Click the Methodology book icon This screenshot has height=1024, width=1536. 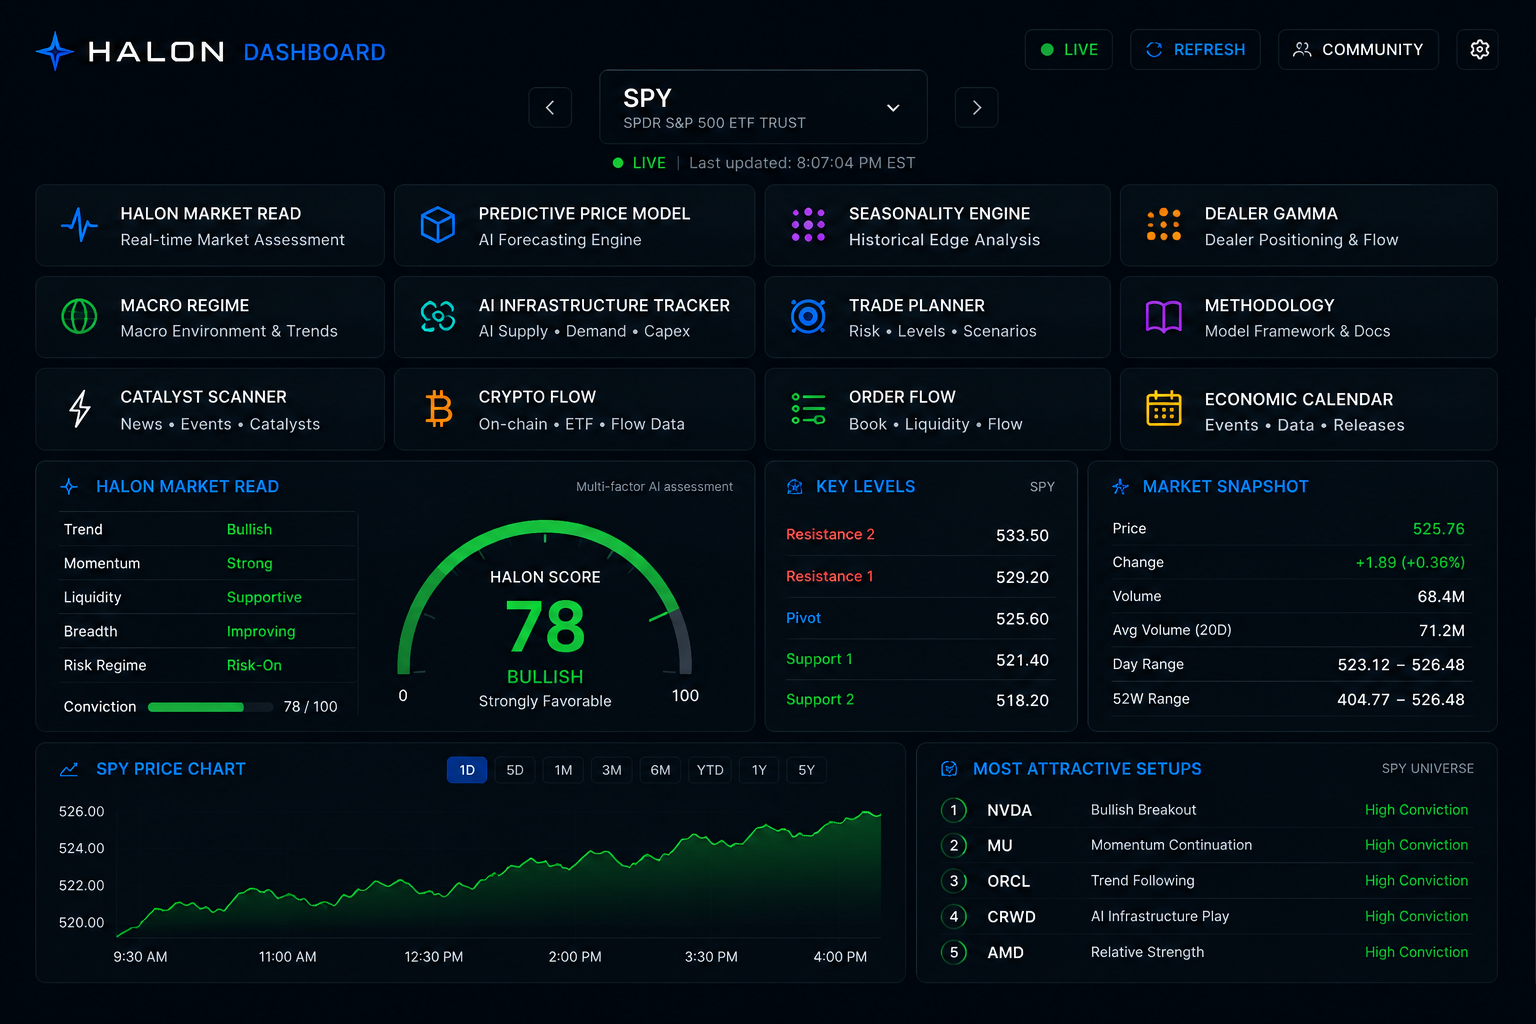pyautogui.click(x=1164, y=317)
